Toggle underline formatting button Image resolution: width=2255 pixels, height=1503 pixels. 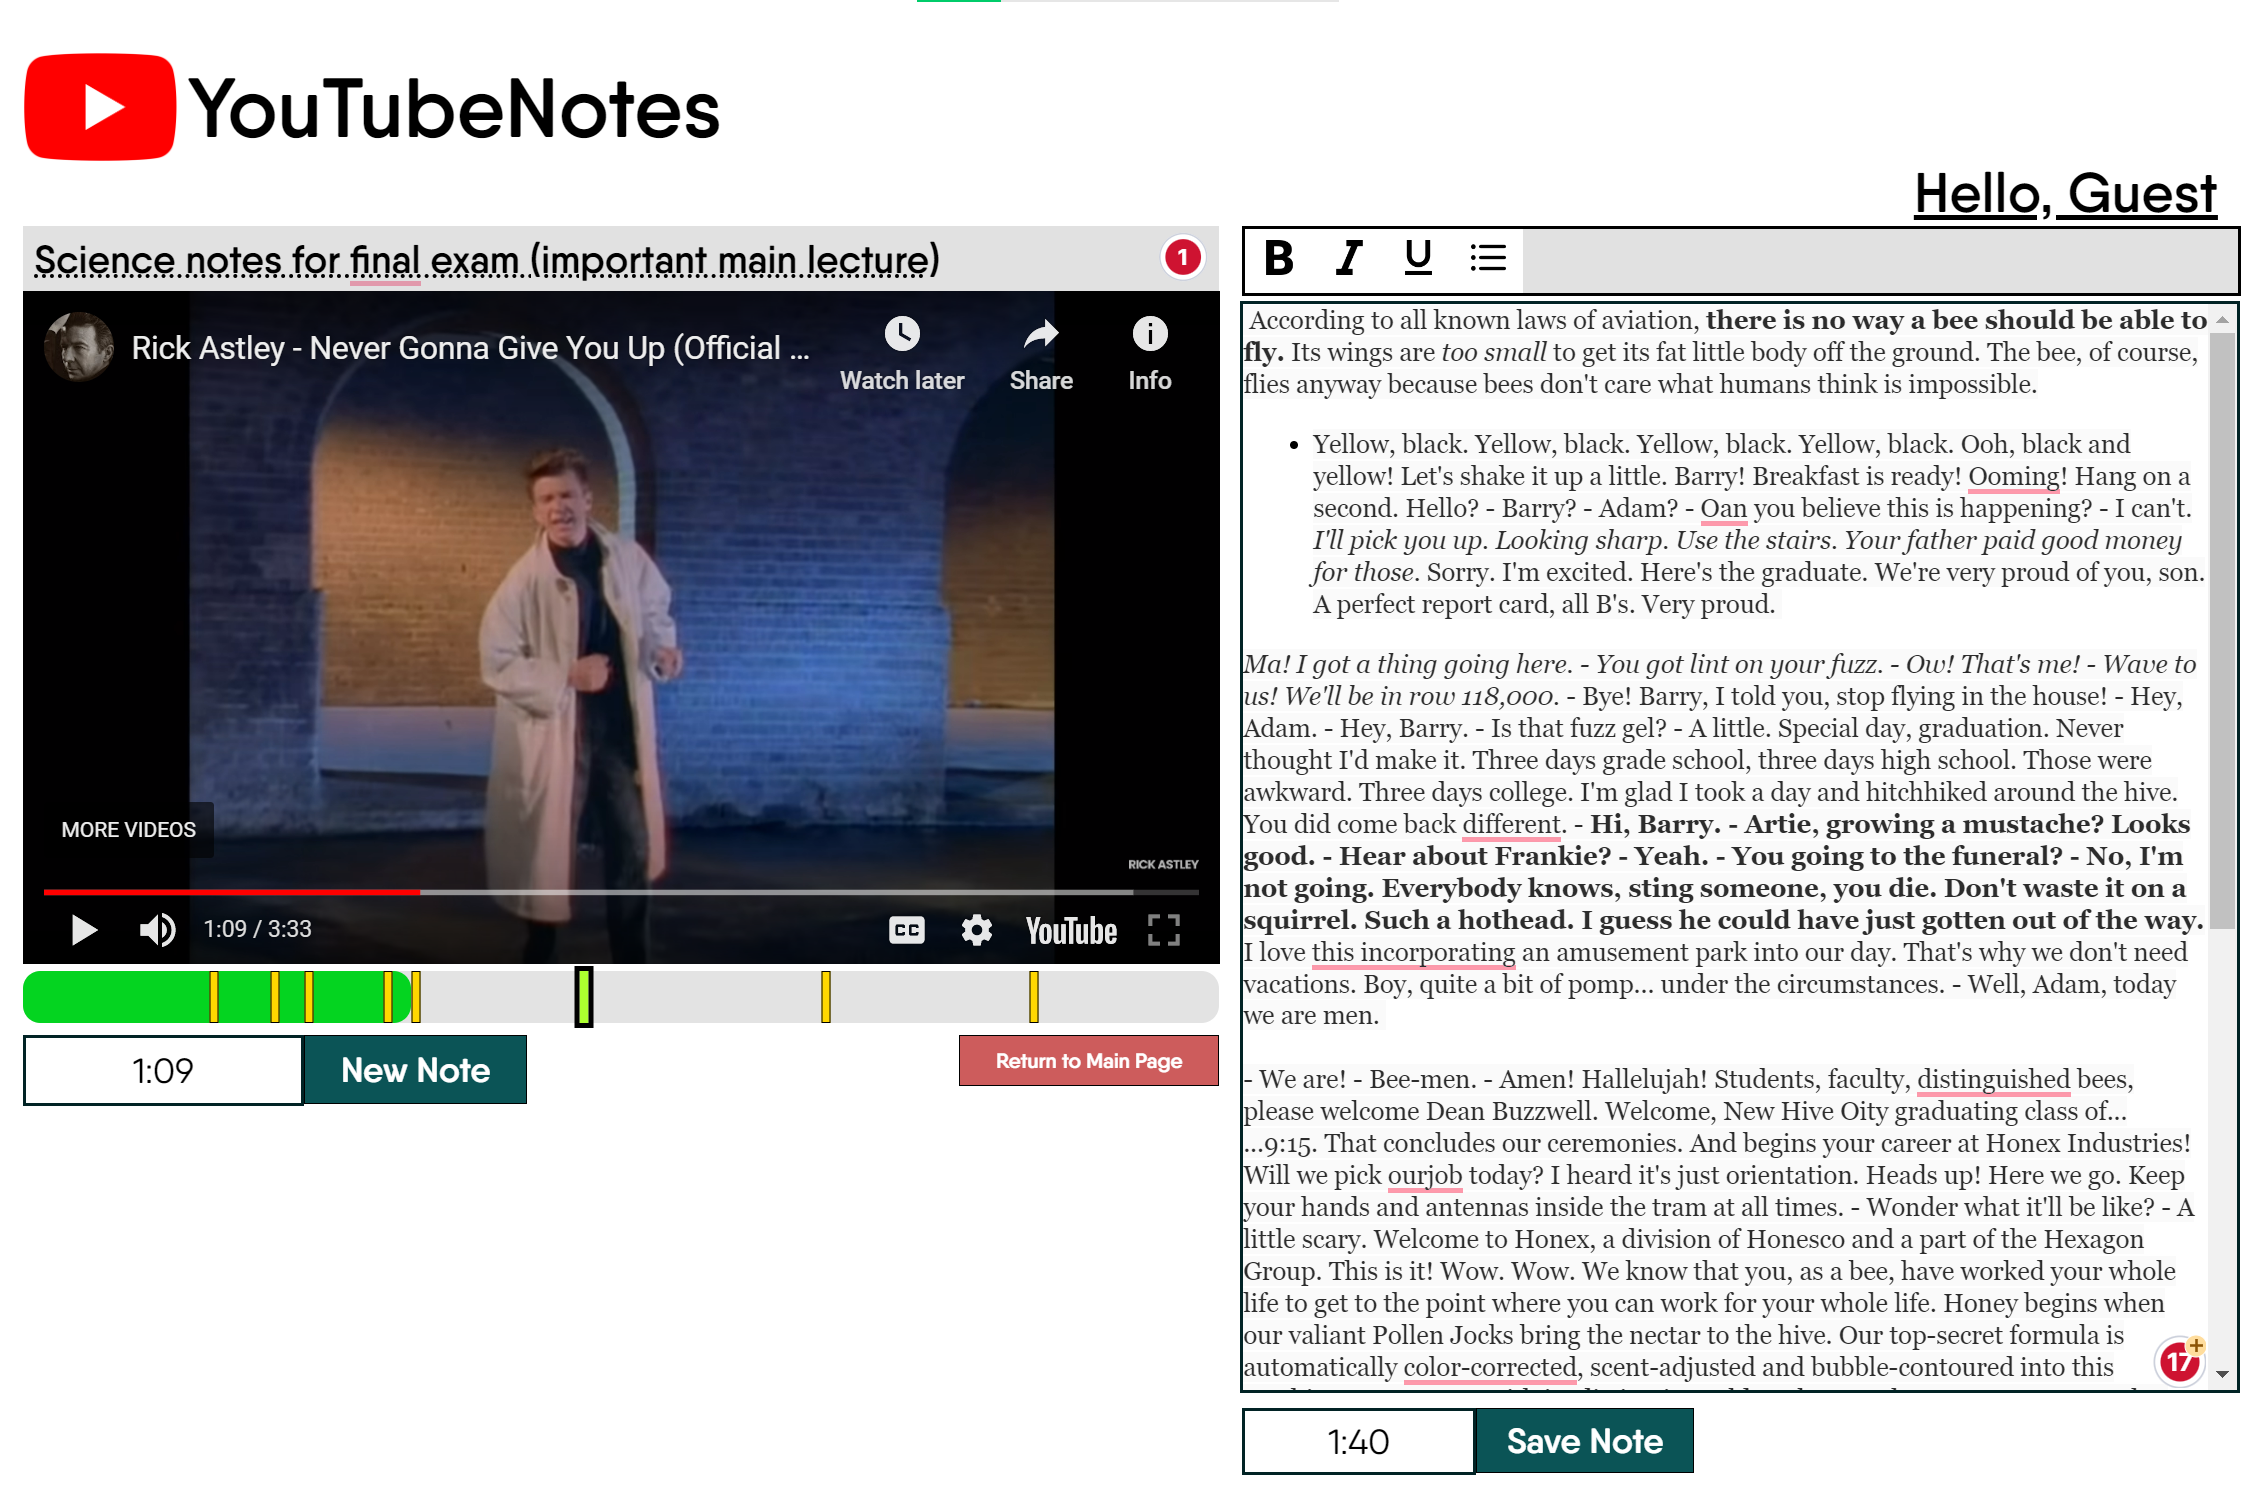pos(1418,258)
